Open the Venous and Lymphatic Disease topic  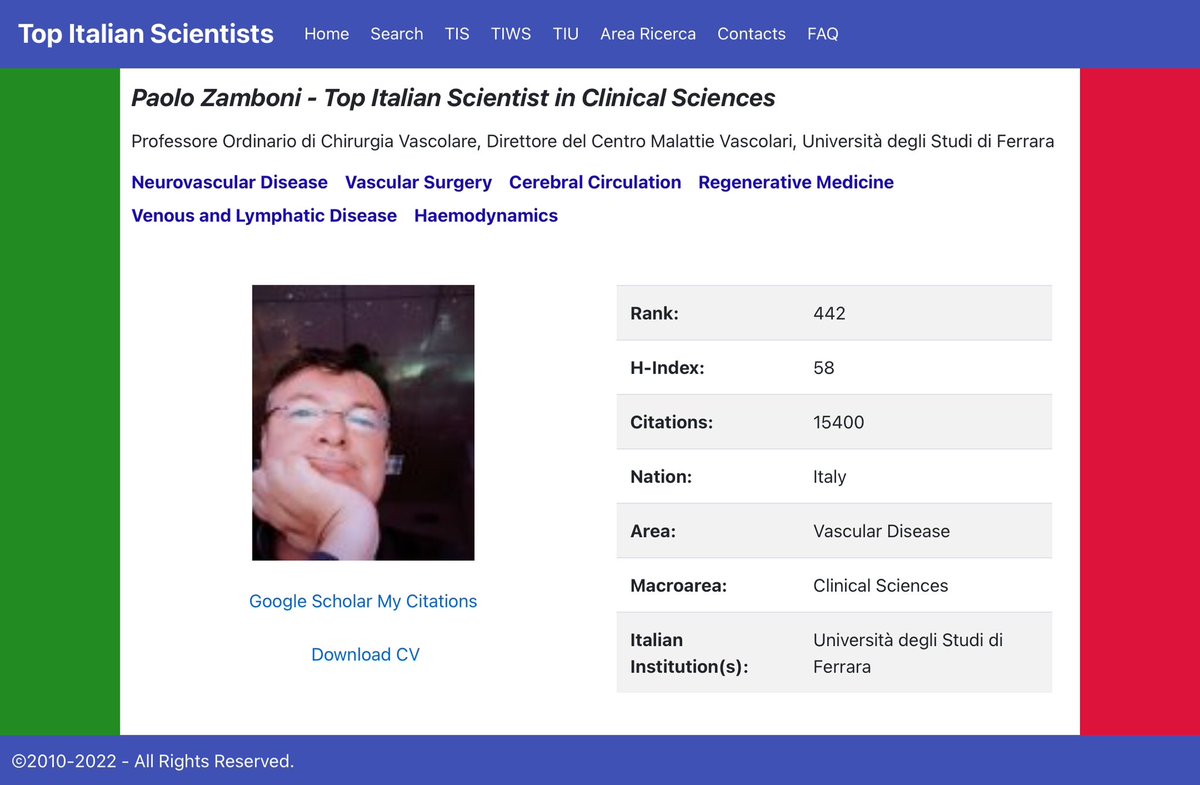click(264, 215)
